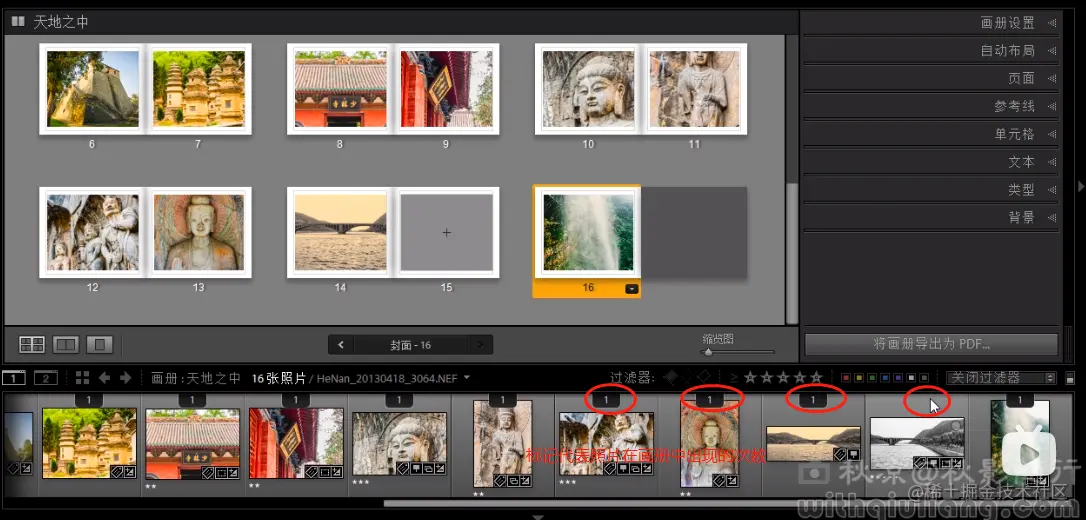Switch to multi-page grid view
Screen dimensions: 1086x520
click(32, 344)
